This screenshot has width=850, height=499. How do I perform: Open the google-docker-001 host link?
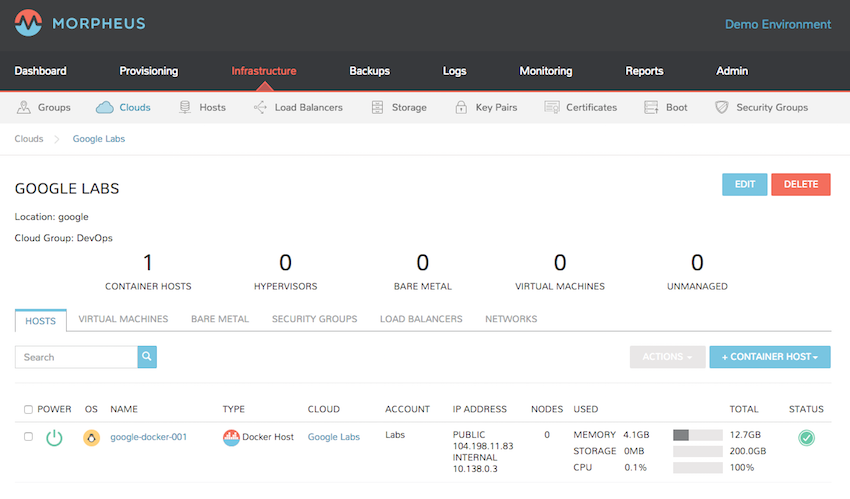(149, 437)
